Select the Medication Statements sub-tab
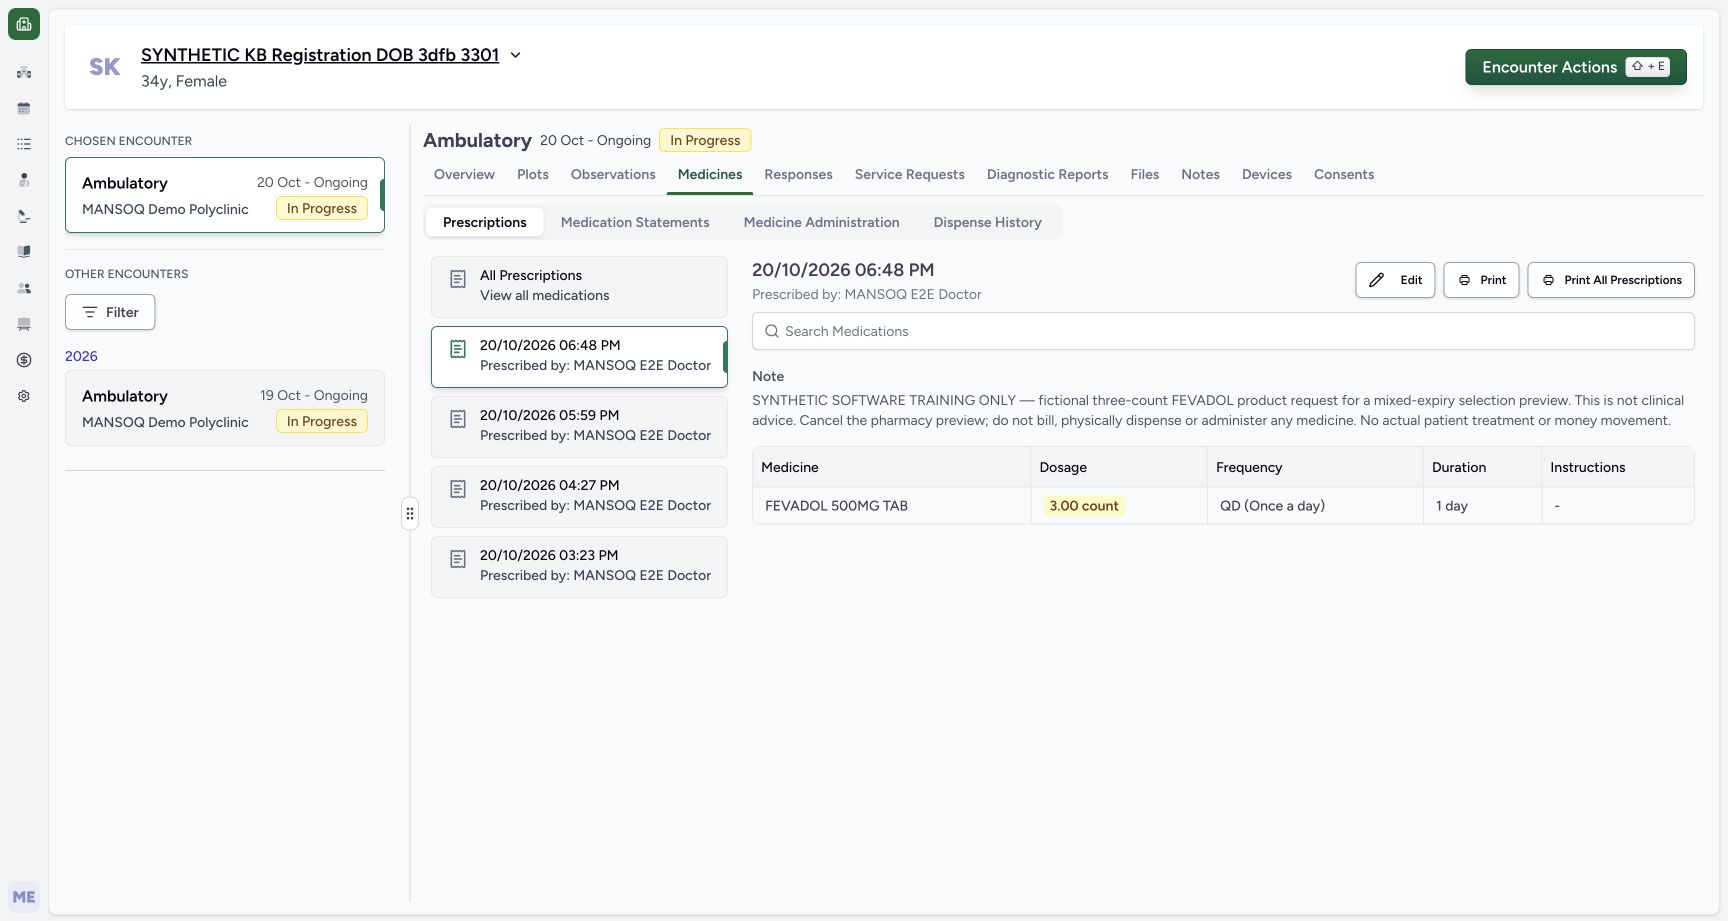 tap(635, 222)
